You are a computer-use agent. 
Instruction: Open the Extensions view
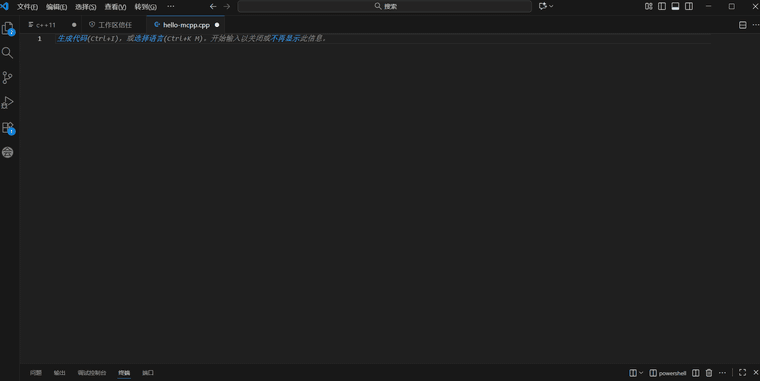[8, 127]
